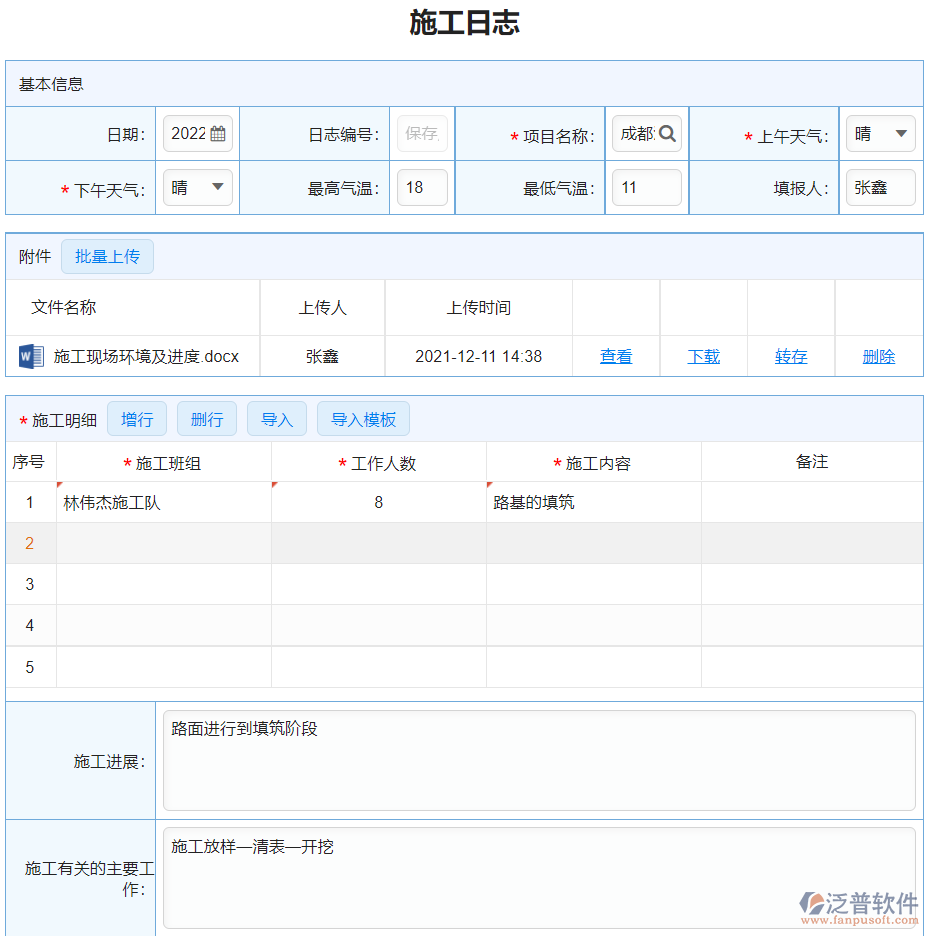Click 删除 to remove the attachment

[x=878, y=355]
